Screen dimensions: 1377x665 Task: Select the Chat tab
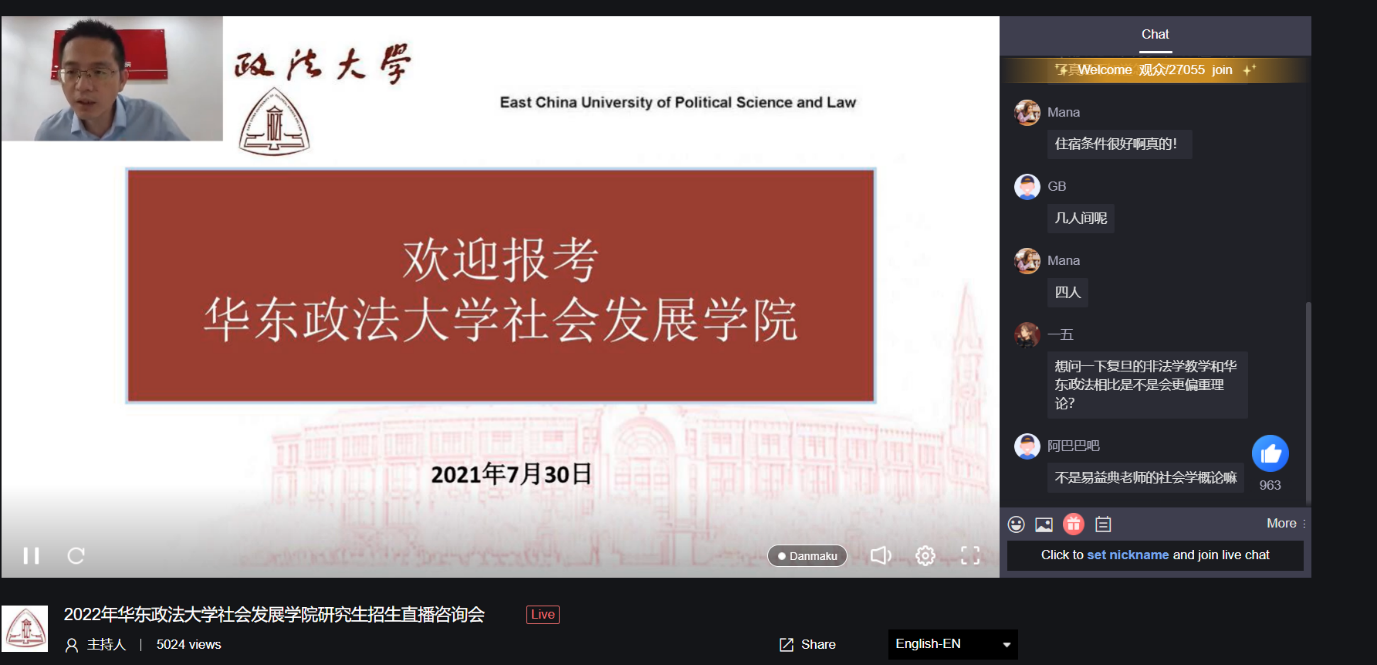(x=1155, y=34)
